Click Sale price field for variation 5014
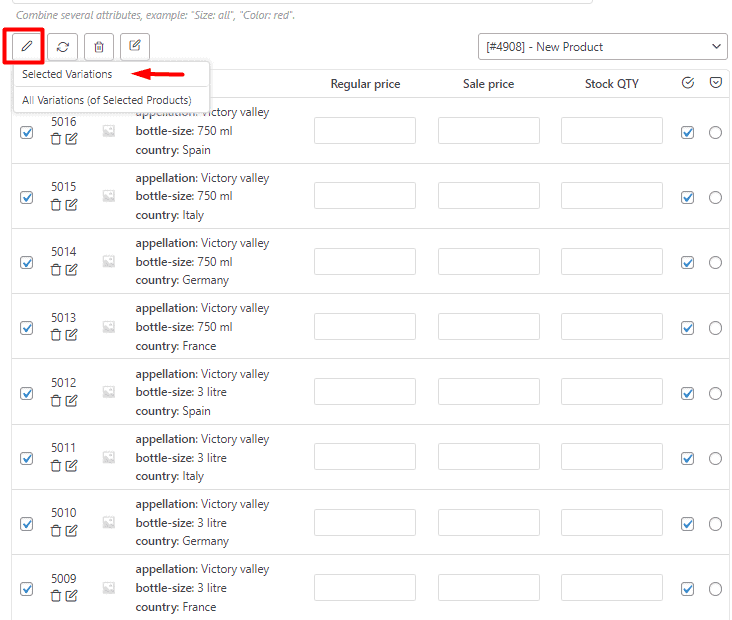732x620 pixels. 488,262
